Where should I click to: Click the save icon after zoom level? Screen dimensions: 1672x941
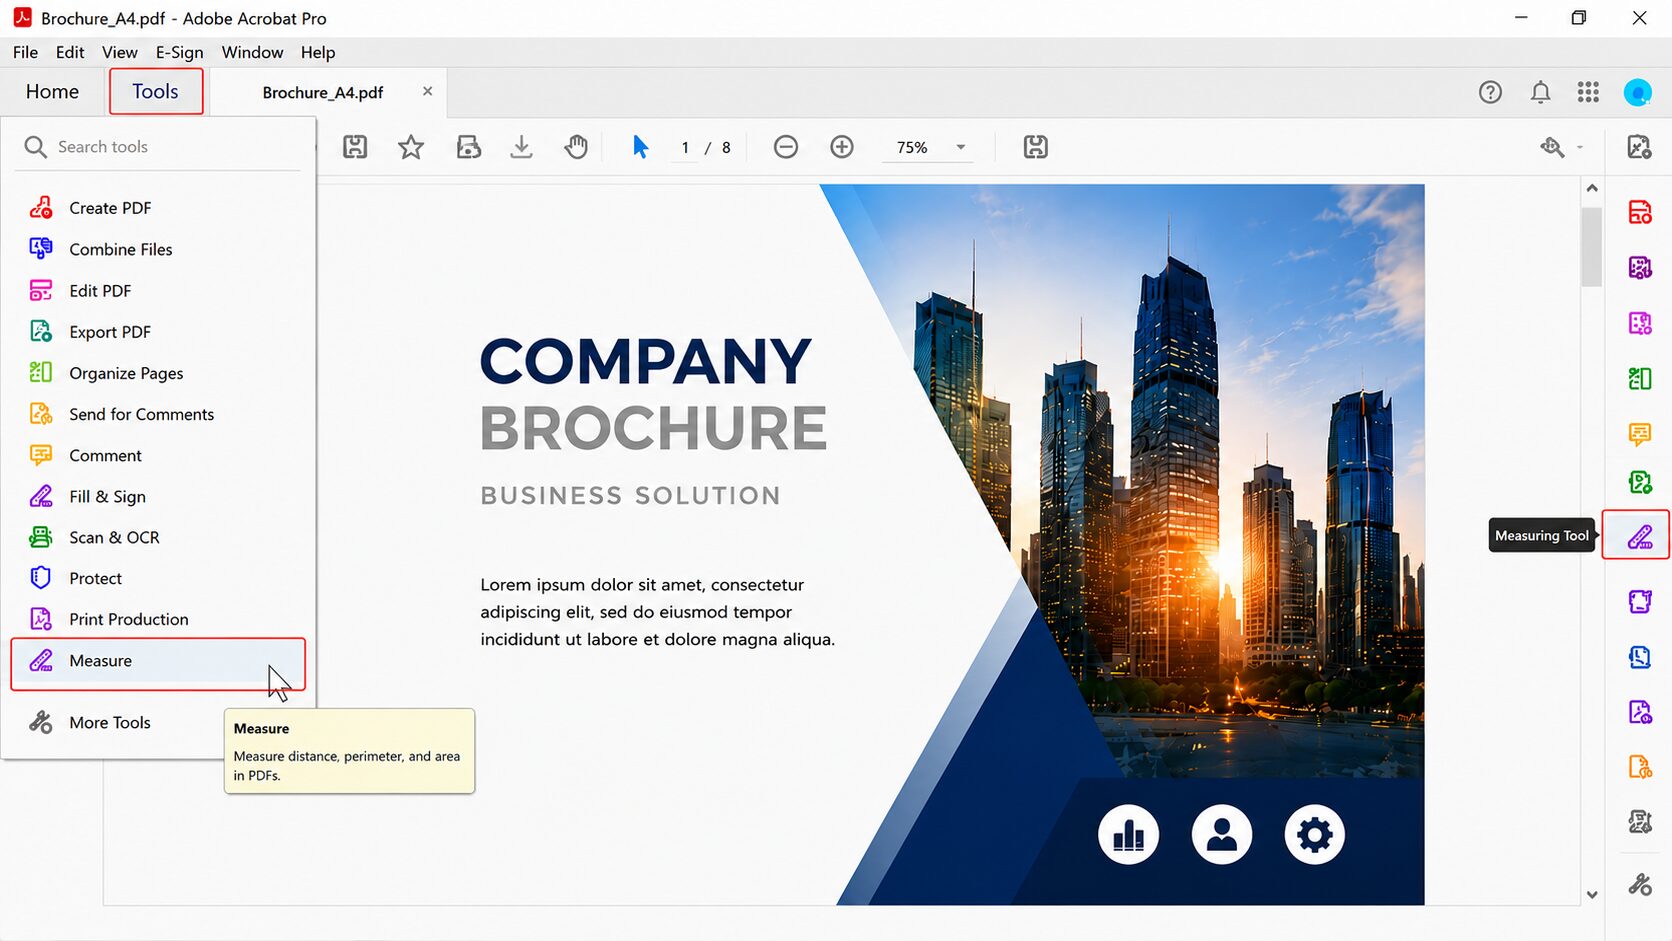coord(1035,147)
